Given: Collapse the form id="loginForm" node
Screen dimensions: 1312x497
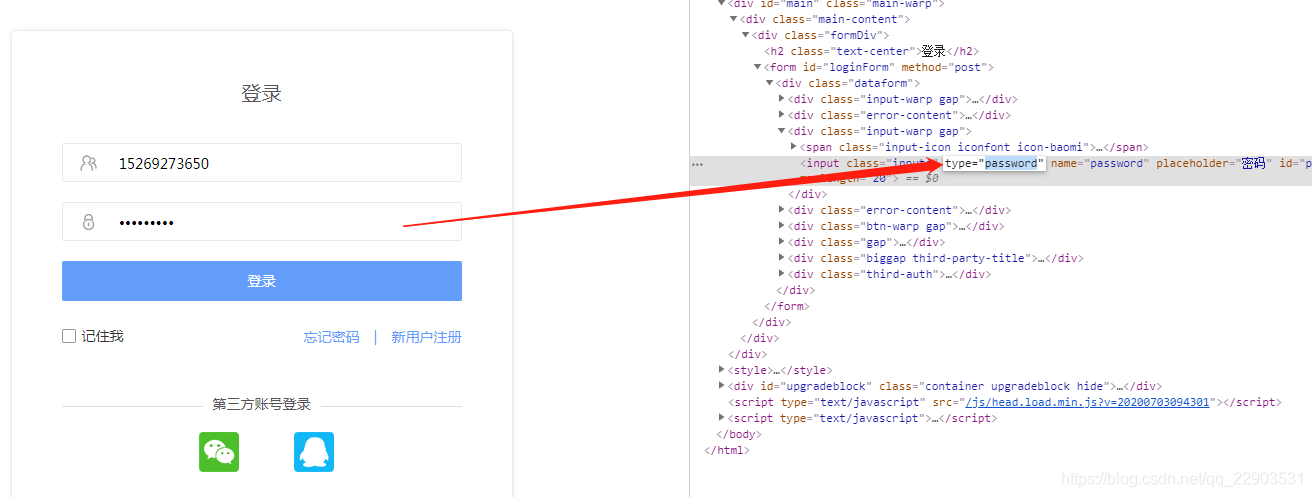Looking at the screenshot, I should [x=757, y=67].
